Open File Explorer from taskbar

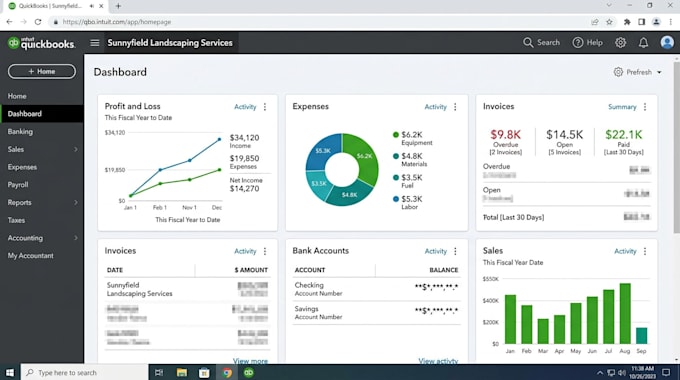(x=182, y=373)
